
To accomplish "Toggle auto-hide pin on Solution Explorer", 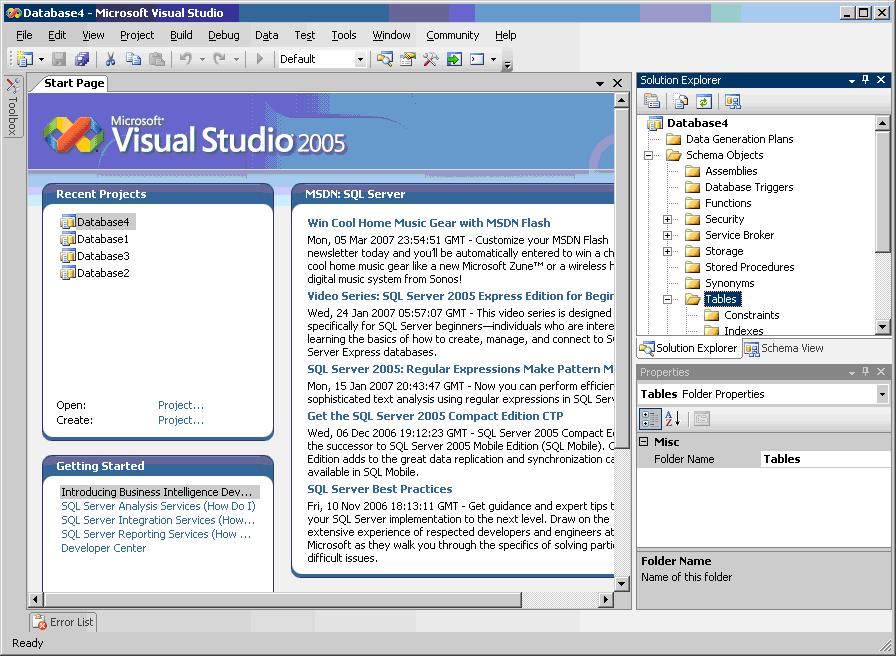I will [866, 80].
